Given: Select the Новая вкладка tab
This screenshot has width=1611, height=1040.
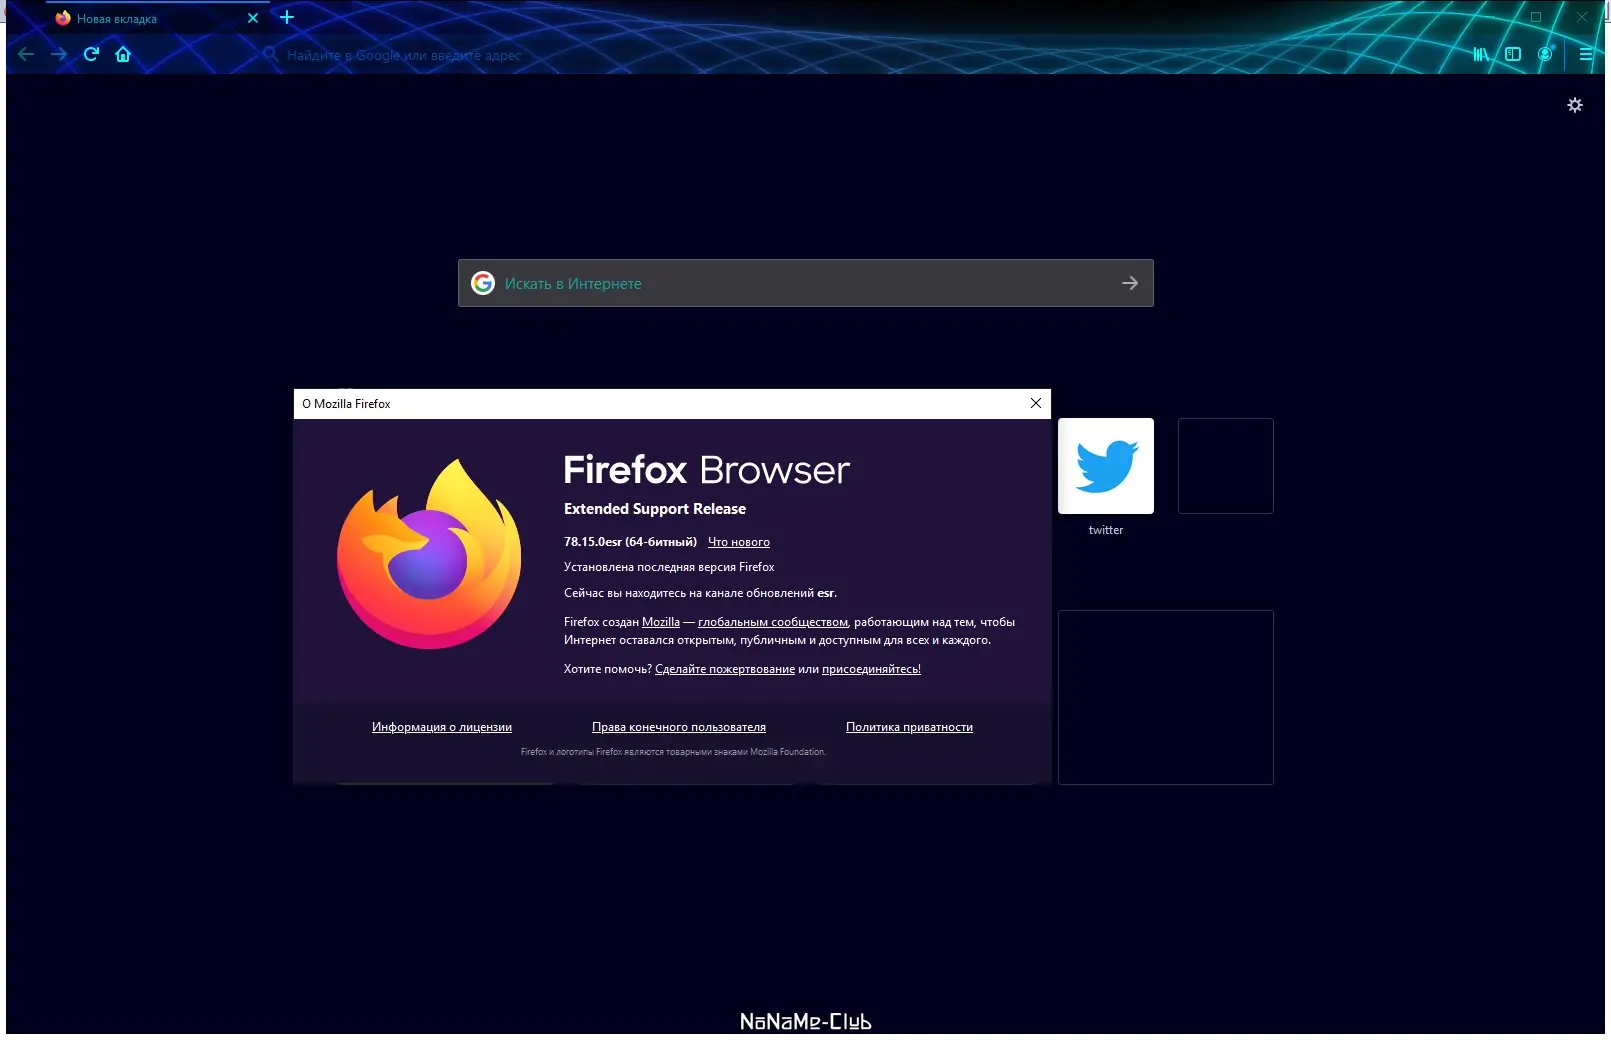Looking at the screenshot, I should (x=158, y=18).
